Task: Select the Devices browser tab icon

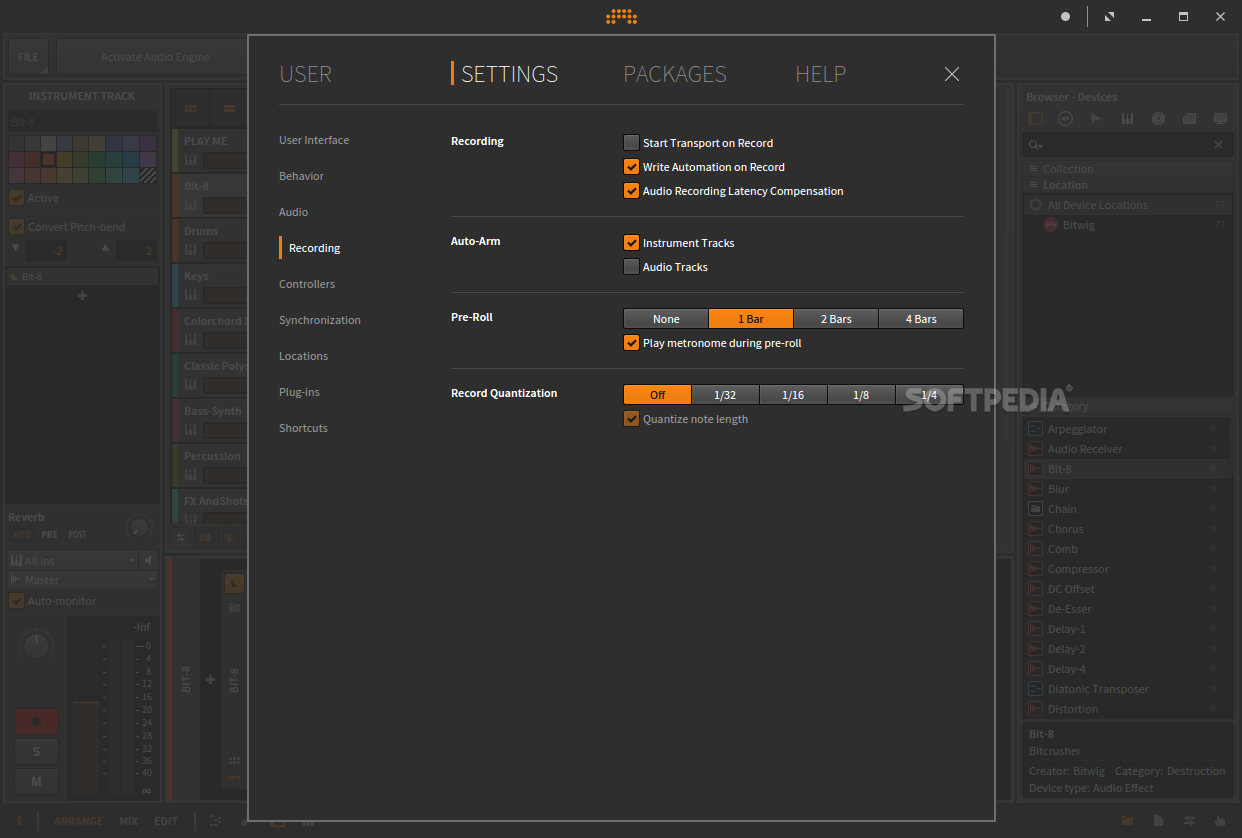Action: pyautogui.click(x=1035, y=119)
